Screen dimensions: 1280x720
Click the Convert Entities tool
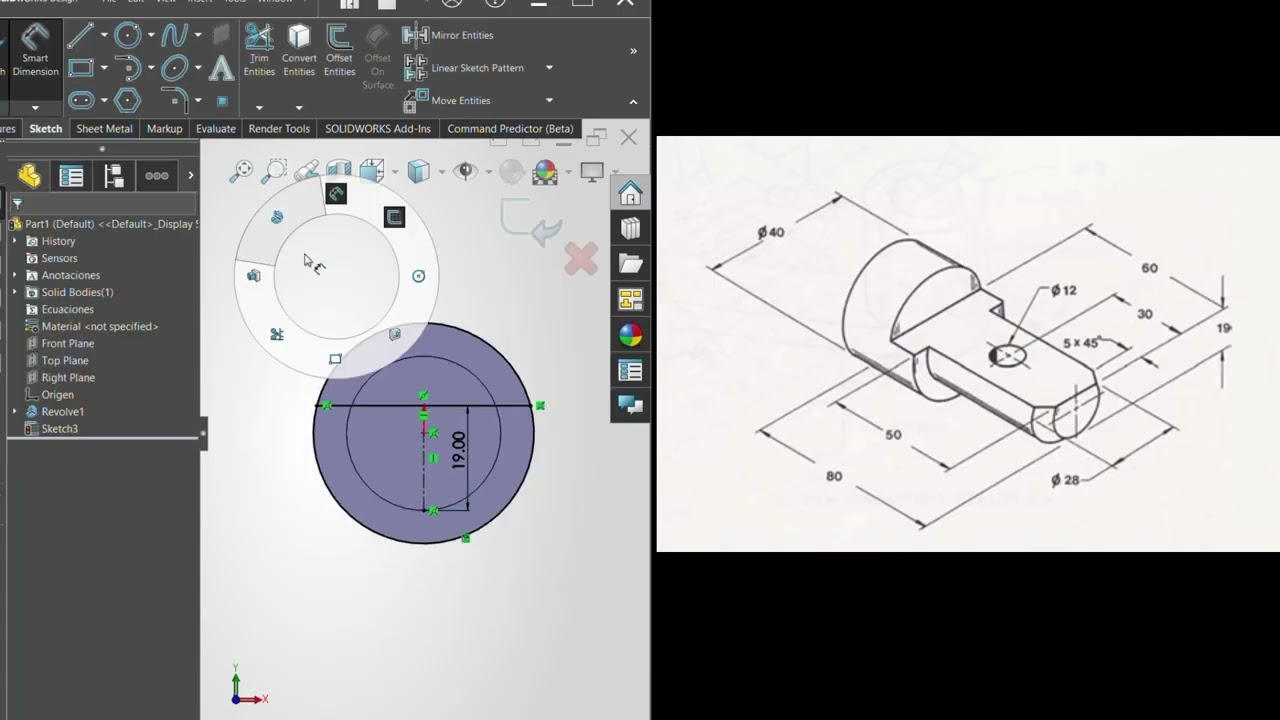pyautogui.click(x=299, y=50)
